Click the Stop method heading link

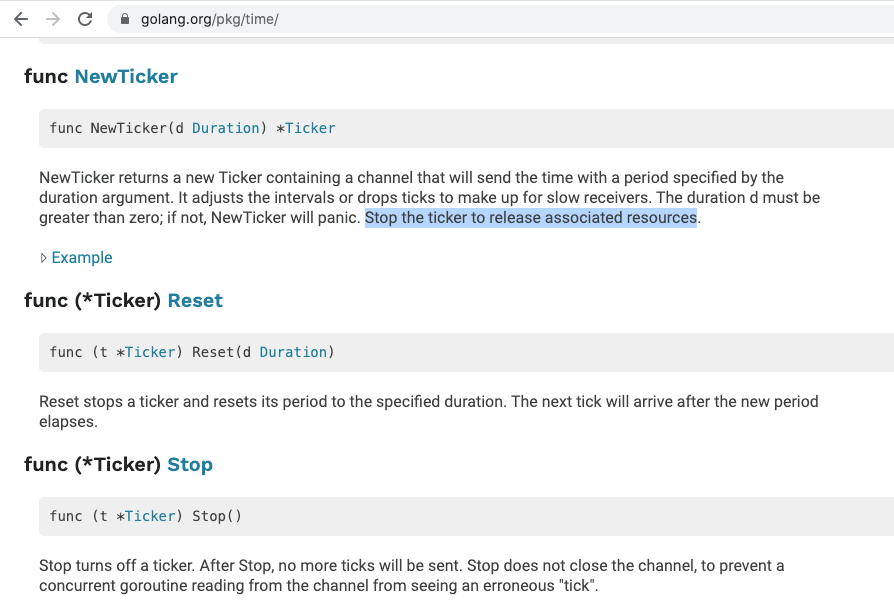[190, 464]
